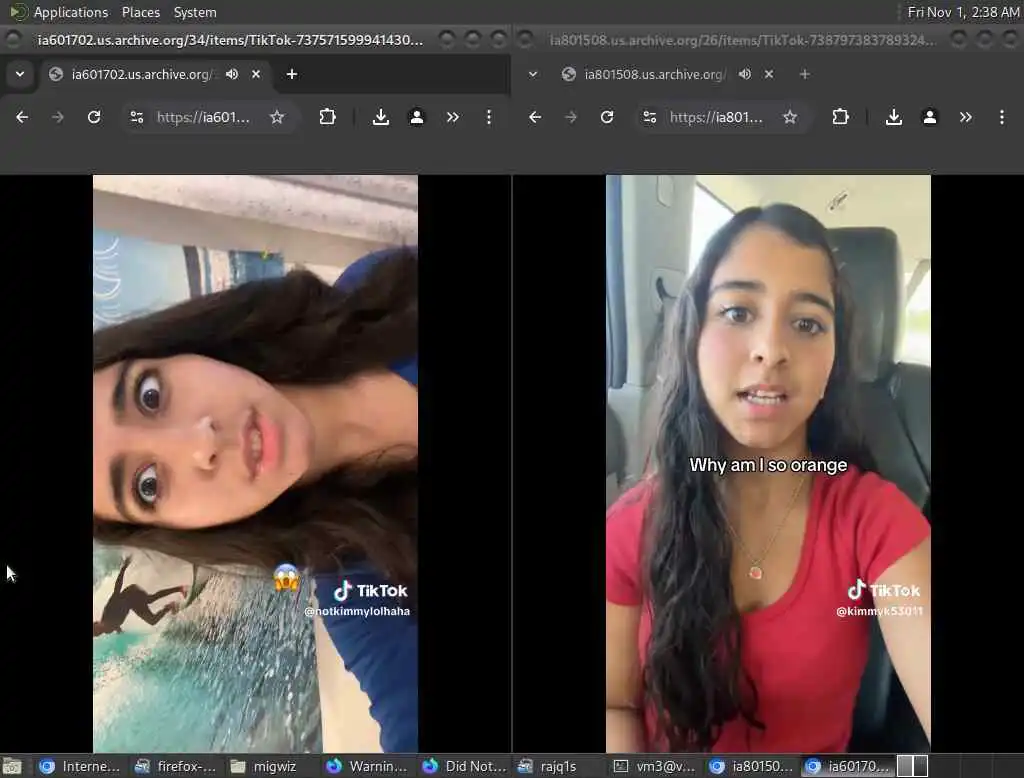Open the tab search dropdown in left browser
Image resolution: width=1024 pixels, height=778 pixels.
20,74
